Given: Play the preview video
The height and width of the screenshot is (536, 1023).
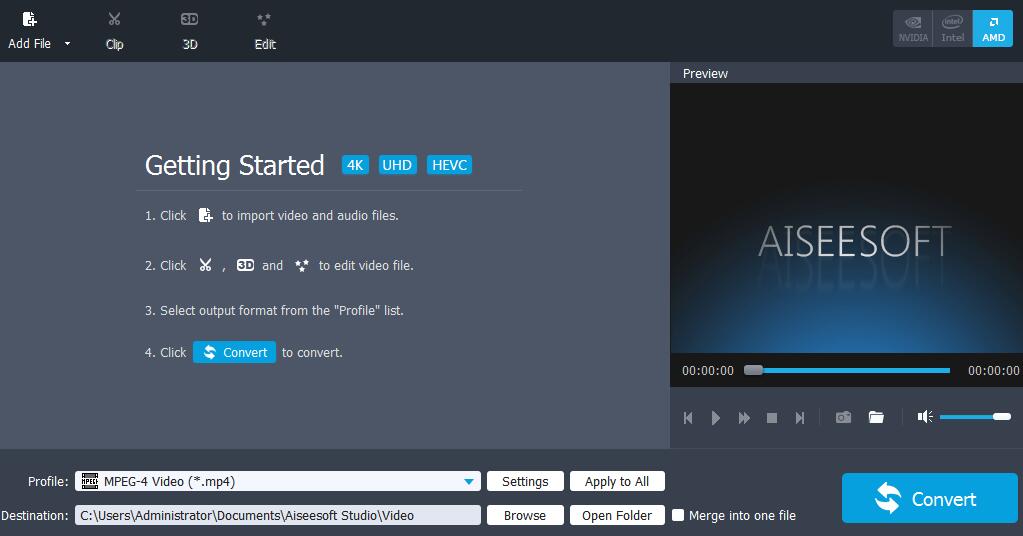Looking at the screenshot, I should click(716, 418).
